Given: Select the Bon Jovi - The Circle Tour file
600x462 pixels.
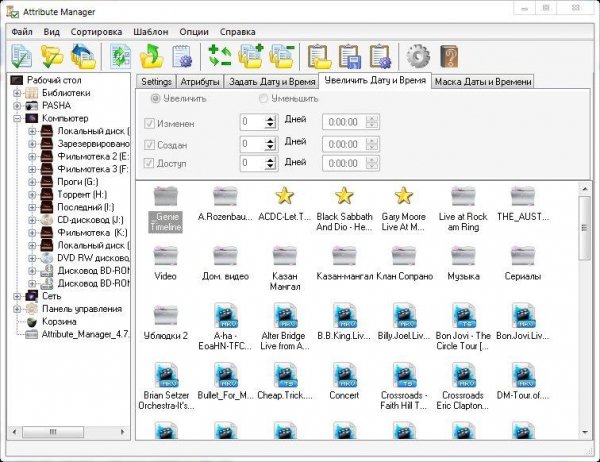Looking at the screenshot, I should 463,327.
